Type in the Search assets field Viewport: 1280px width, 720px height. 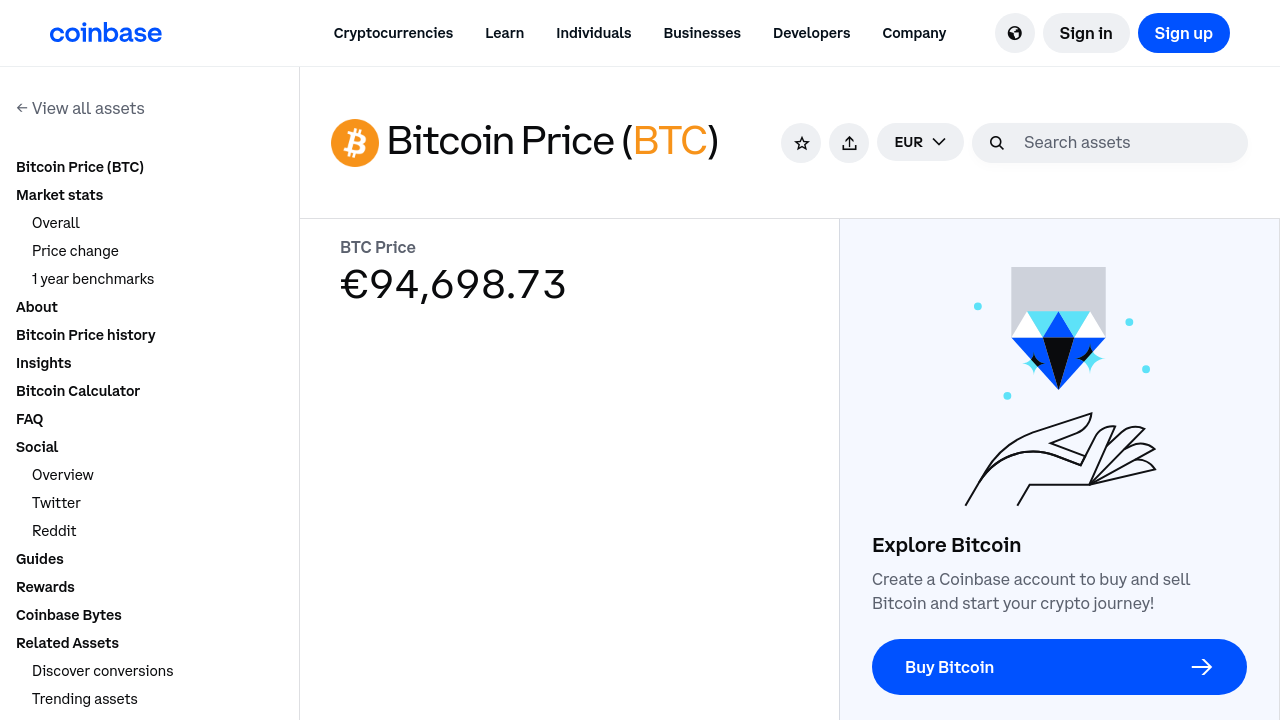(x=1125, y=143)
